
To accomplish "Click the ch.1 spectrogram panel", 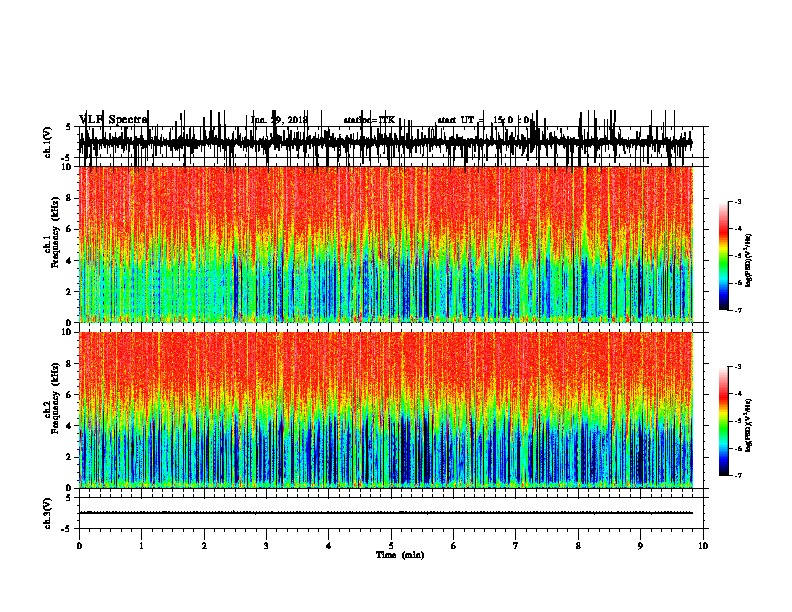I will (x=386, y=244).
